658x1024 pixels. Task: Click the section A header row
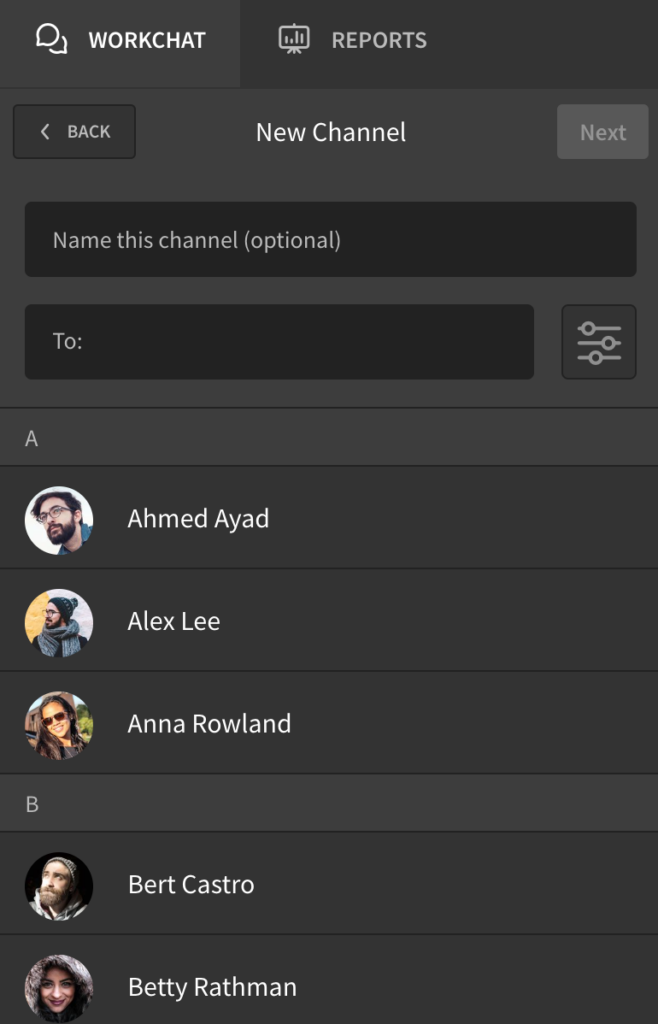(329, 437)
